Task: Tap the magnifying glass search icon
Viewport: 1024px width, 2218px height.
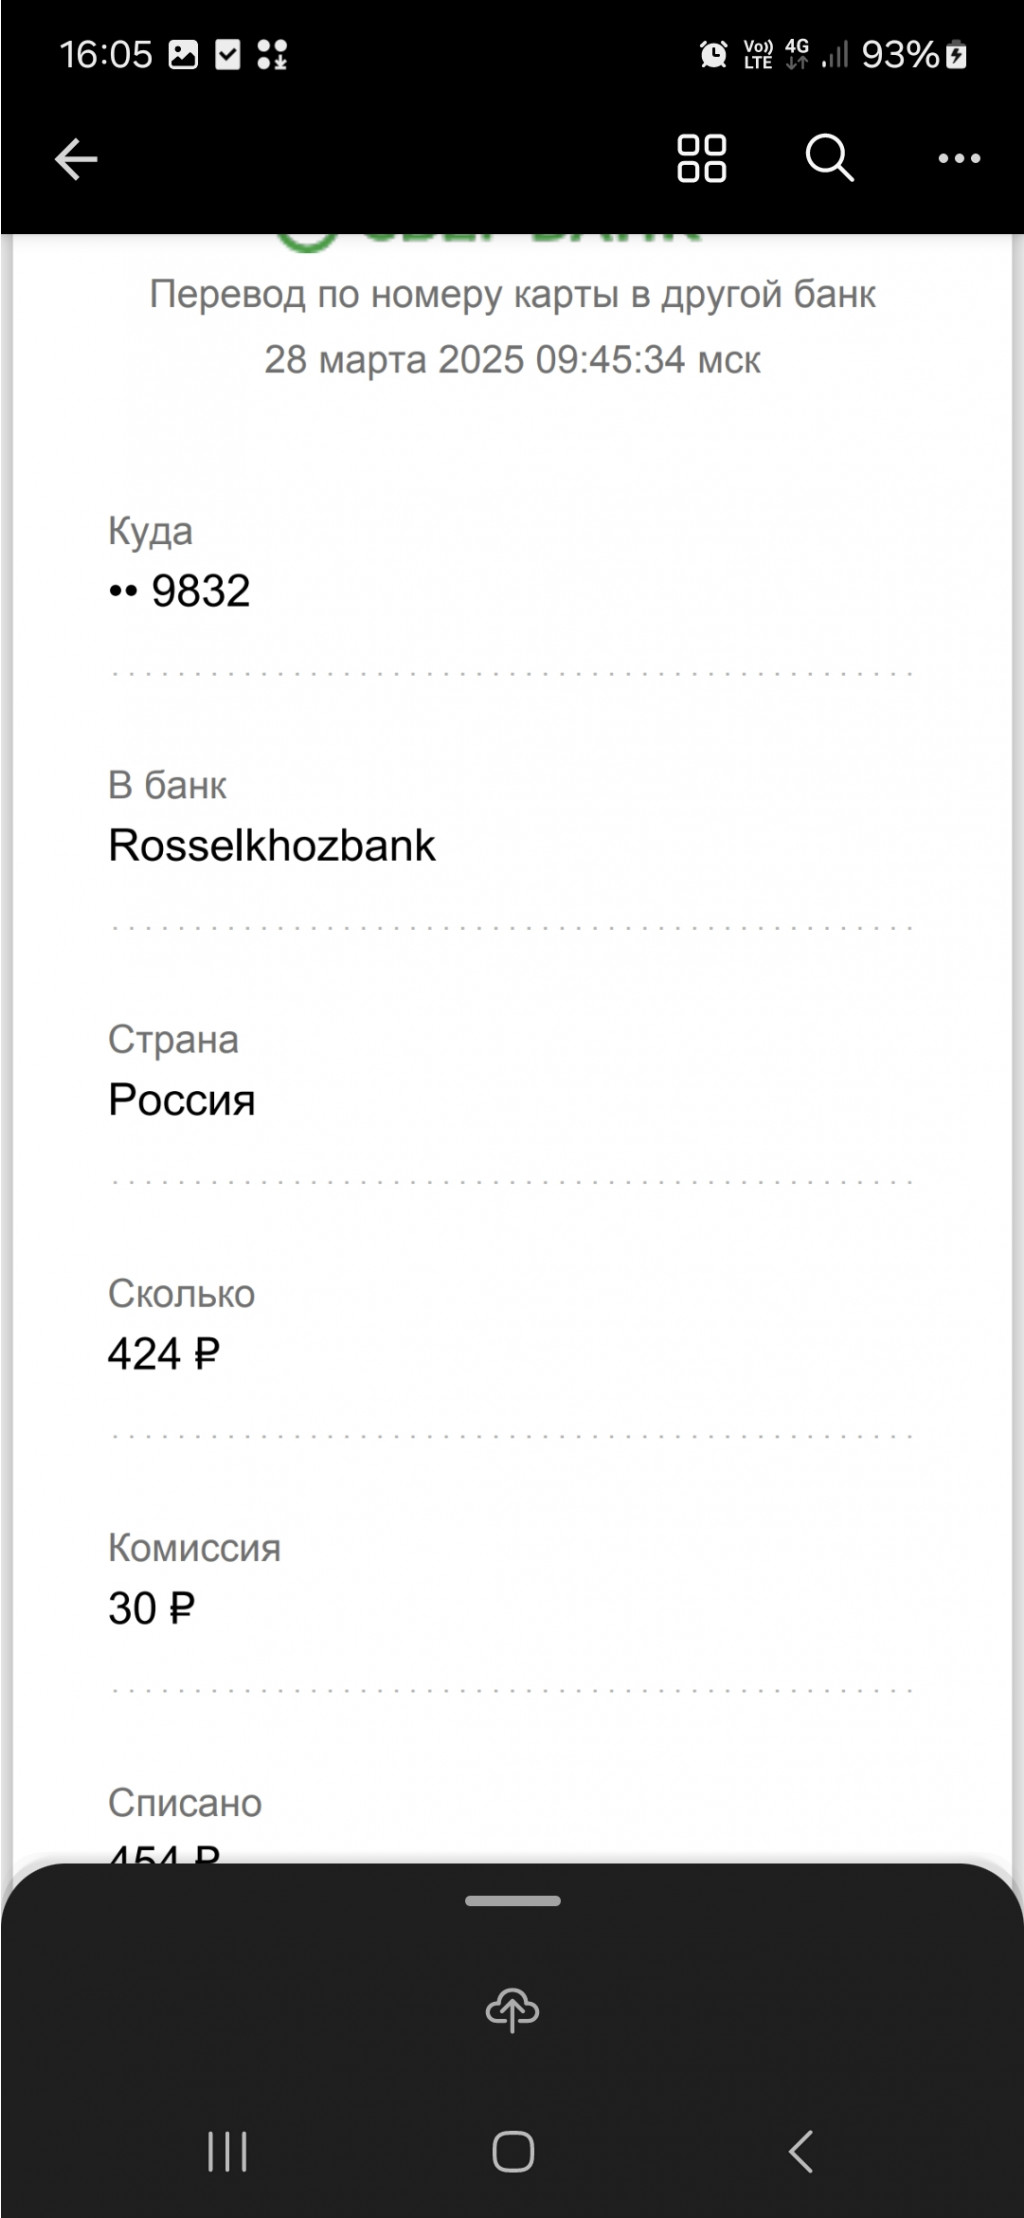Action: [x=829, y=158]
